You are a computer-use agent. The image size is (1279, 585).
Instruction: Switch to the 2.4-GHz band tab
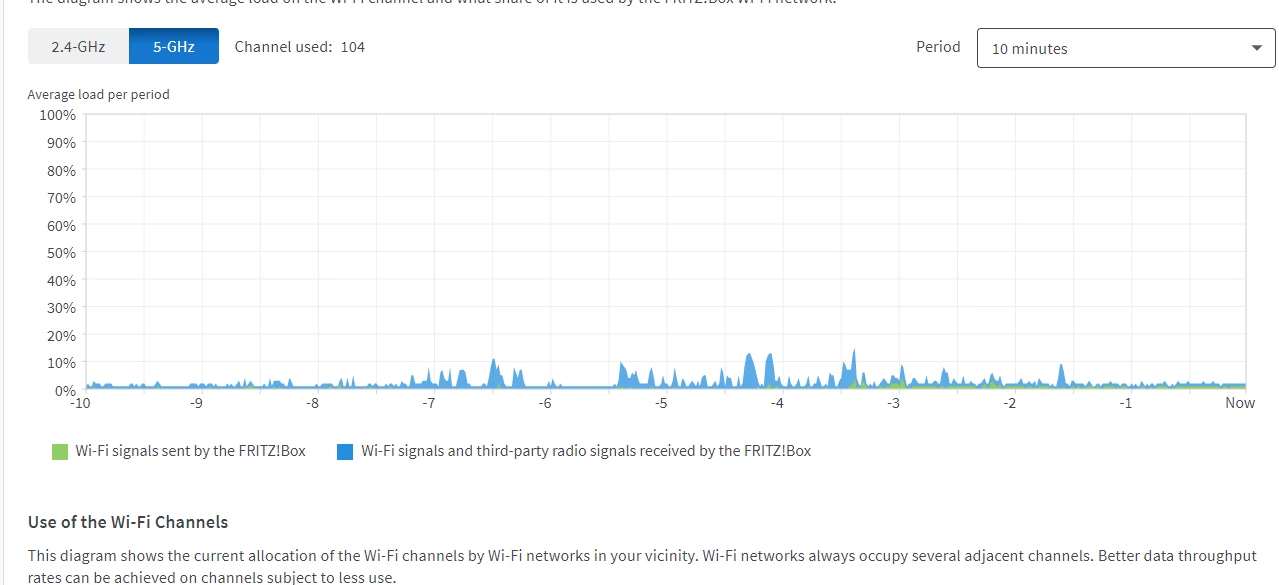point(78,46)
